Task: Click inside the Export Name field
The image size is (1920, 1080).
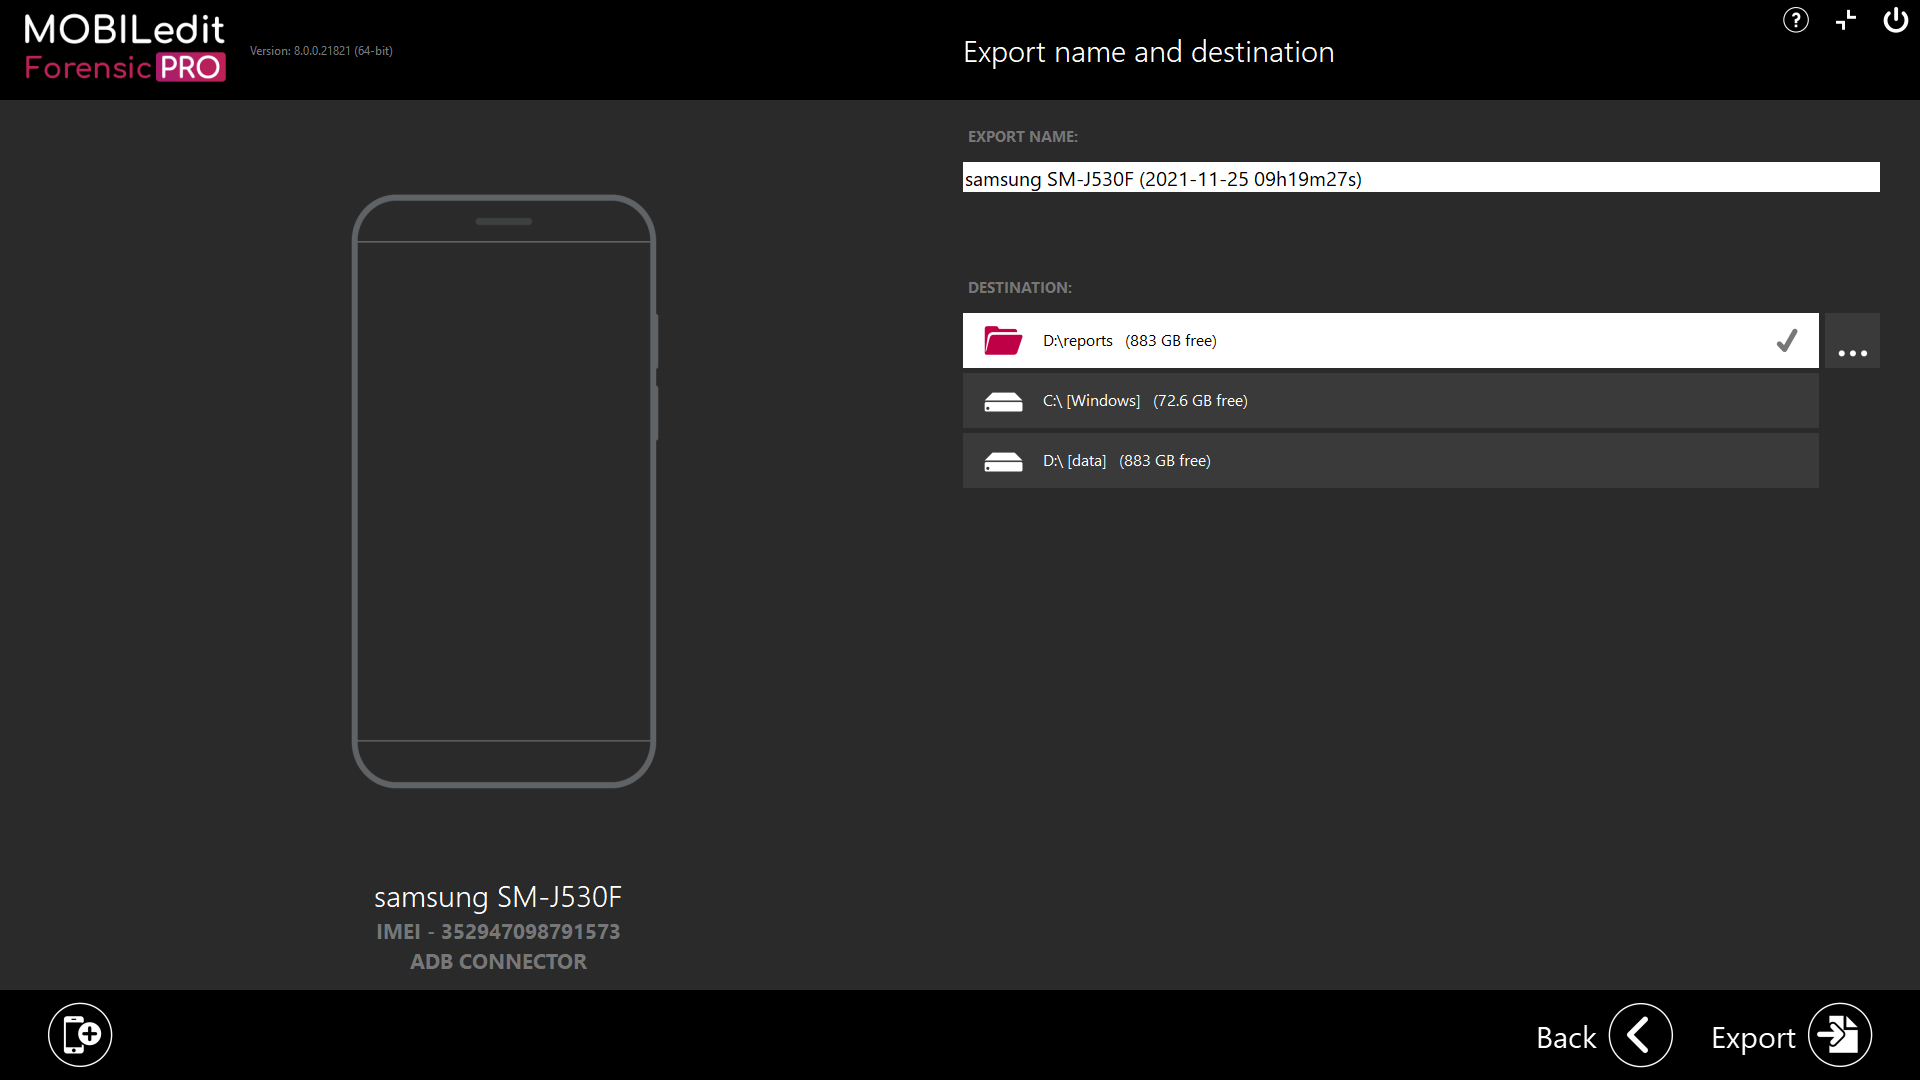Action: tap(1420, 178)
